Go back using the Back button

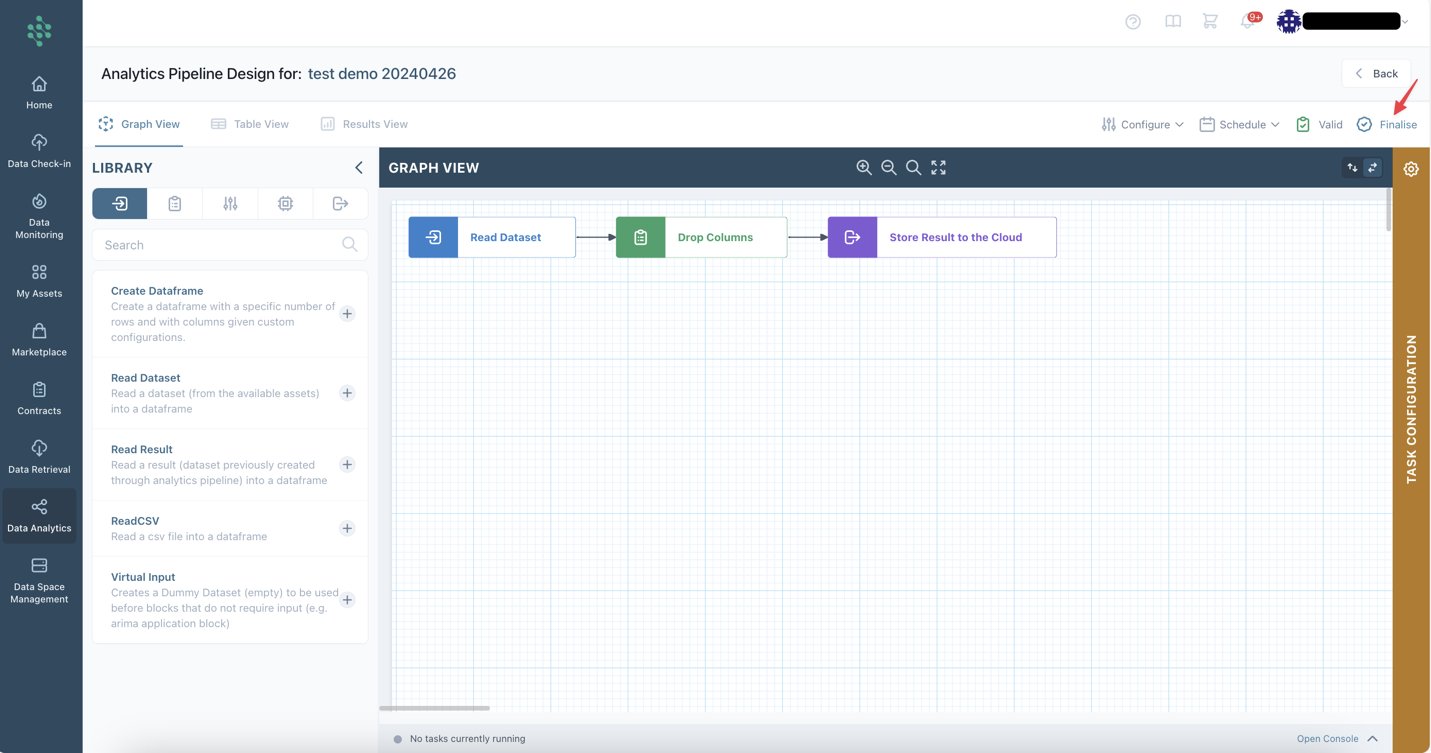(1376, 73)
